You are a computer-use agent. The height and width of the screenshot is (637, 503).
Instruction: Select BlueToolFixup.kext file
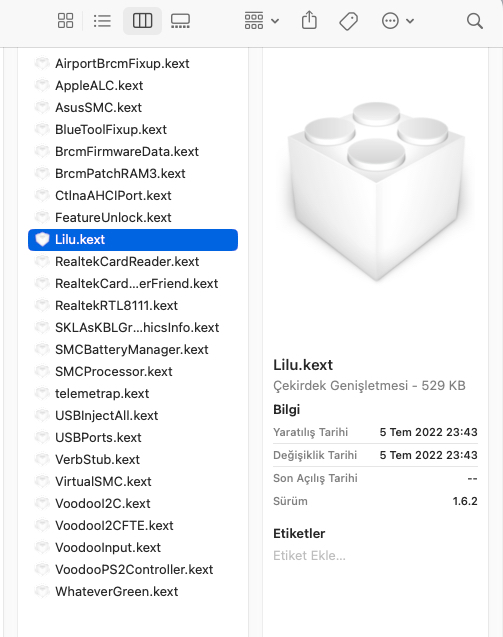tap(133, 130)
